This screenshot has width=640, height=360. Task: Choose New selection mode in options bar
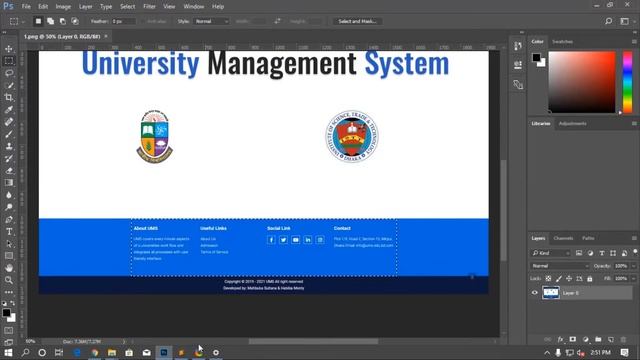38,21
